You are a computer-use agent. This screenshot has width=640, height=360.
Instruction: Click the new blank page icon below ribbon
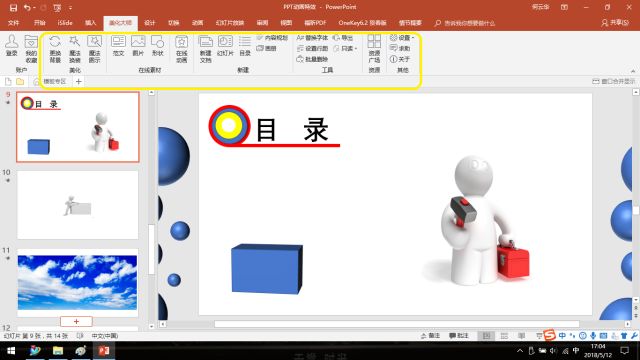(8, 82)
